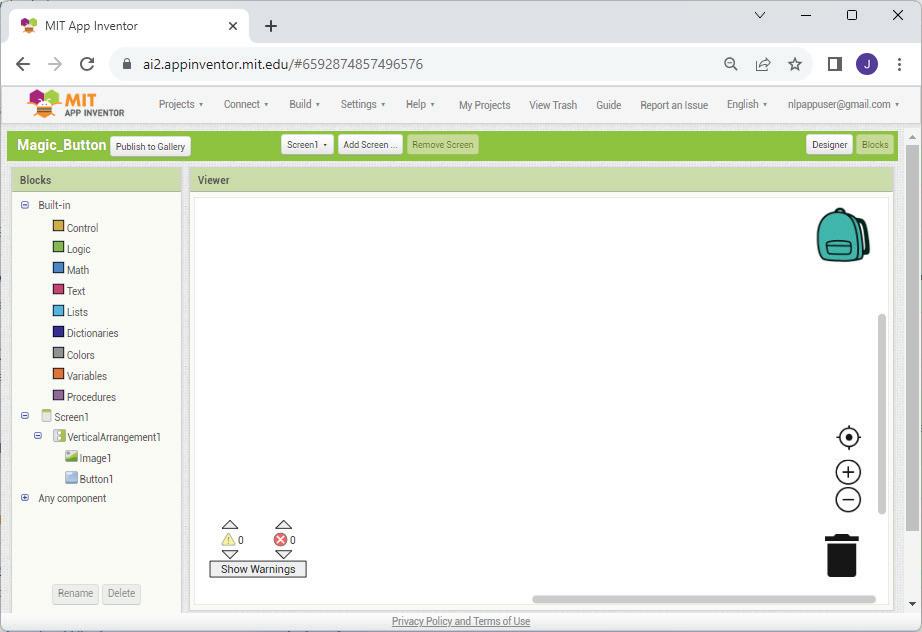Go to previous warning using up arrow
This screenshot has width=922, height=632.
tap(230, 524)
